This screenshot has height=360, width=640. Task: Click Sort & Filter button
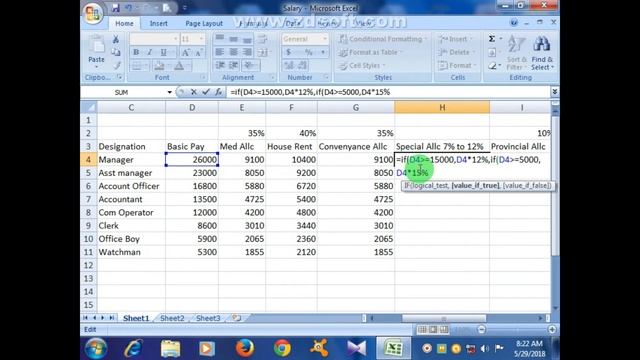click(x=517, y=53)
